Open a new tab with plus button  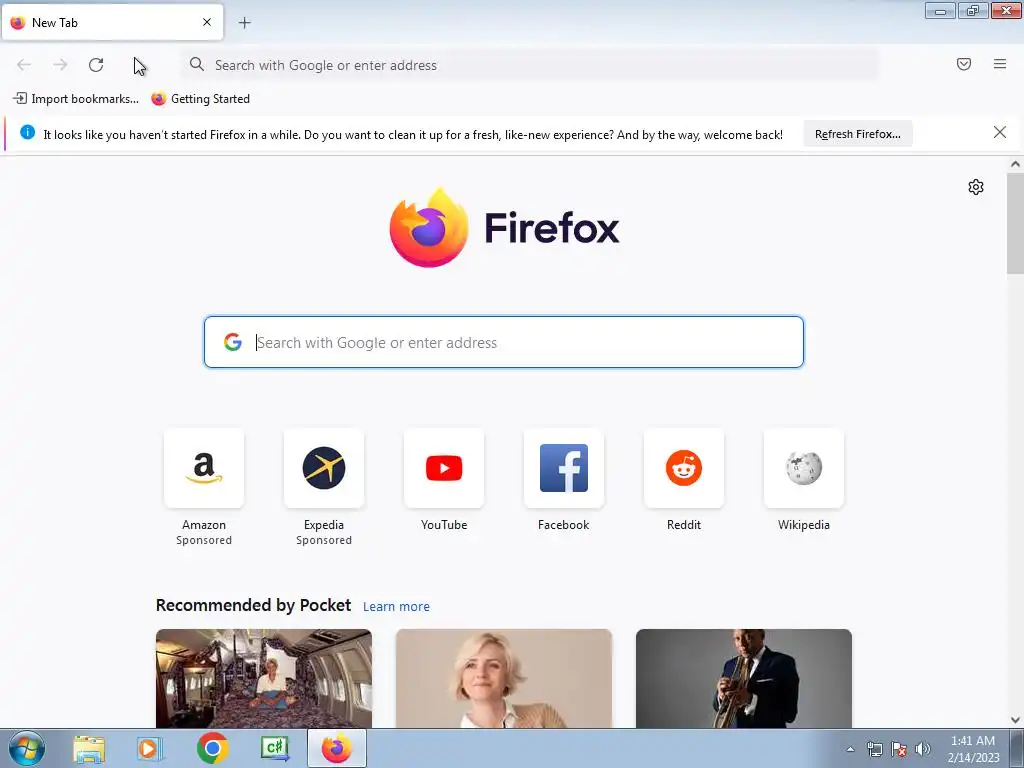click(244, 23)
